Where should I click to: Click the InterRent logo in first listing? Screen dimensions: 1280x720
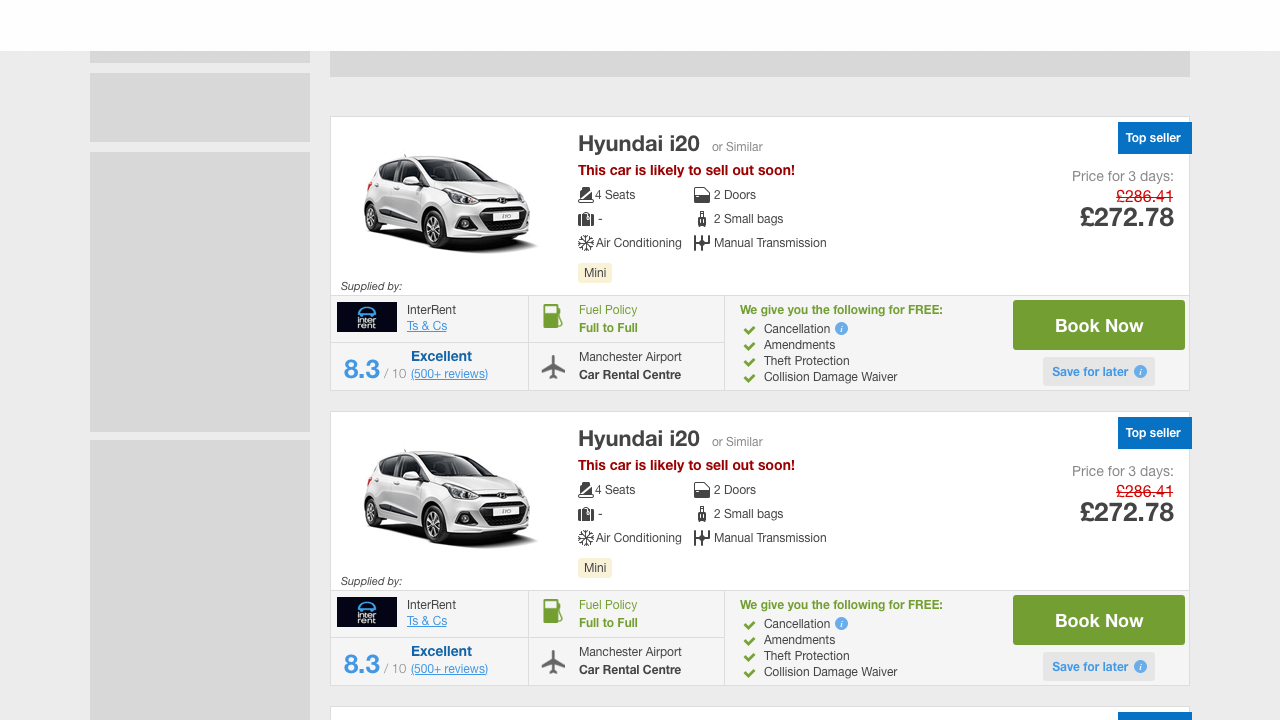(x=367, y=317)
